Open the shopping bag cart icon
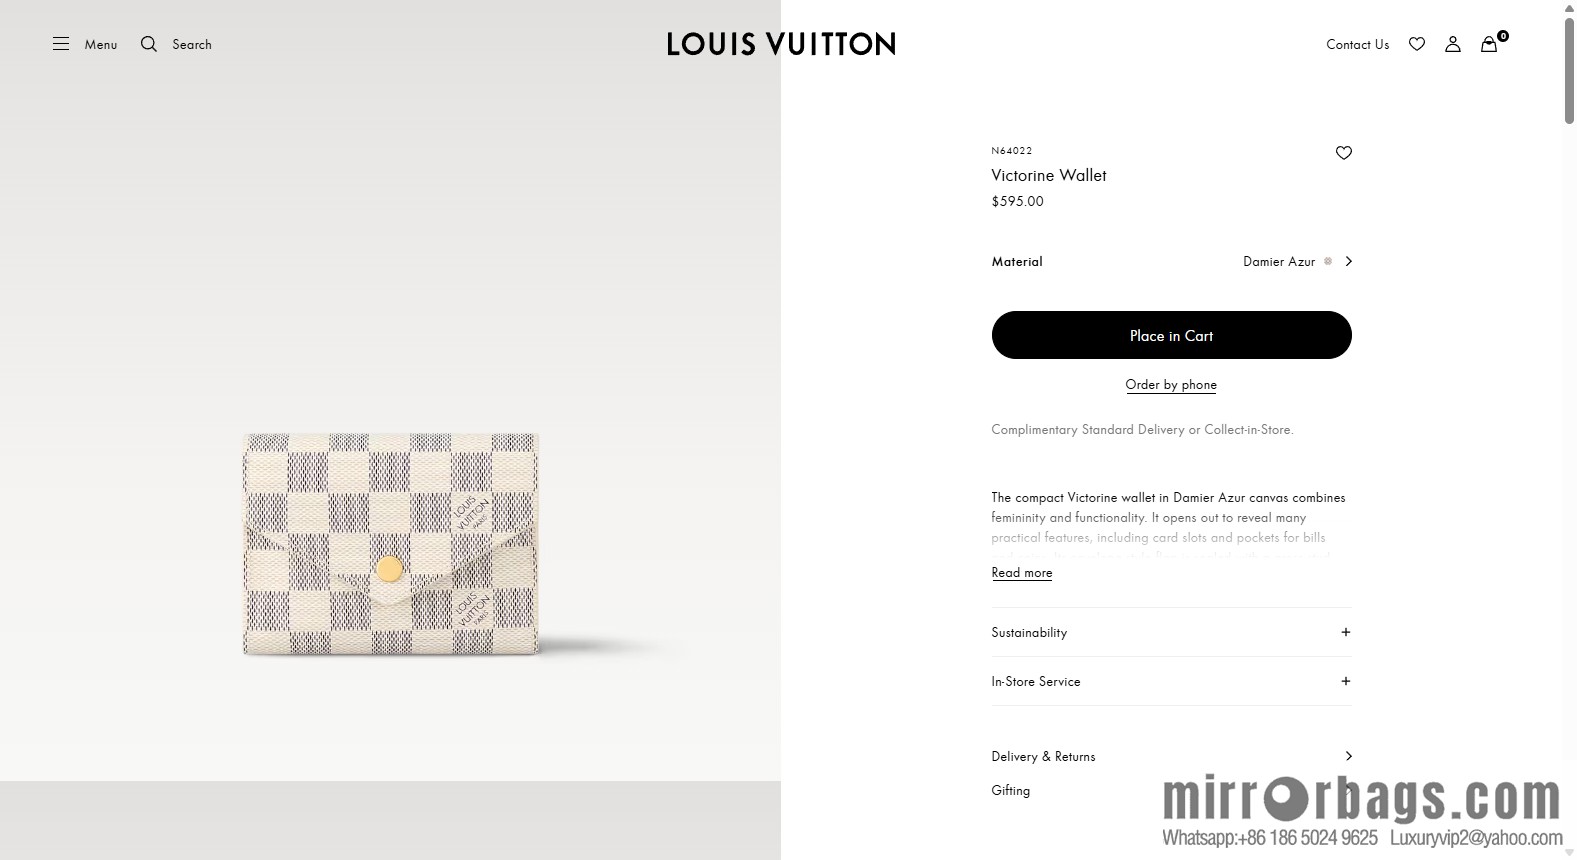The height and width of the screenshot is (860, 1577). pos(1489,44)
